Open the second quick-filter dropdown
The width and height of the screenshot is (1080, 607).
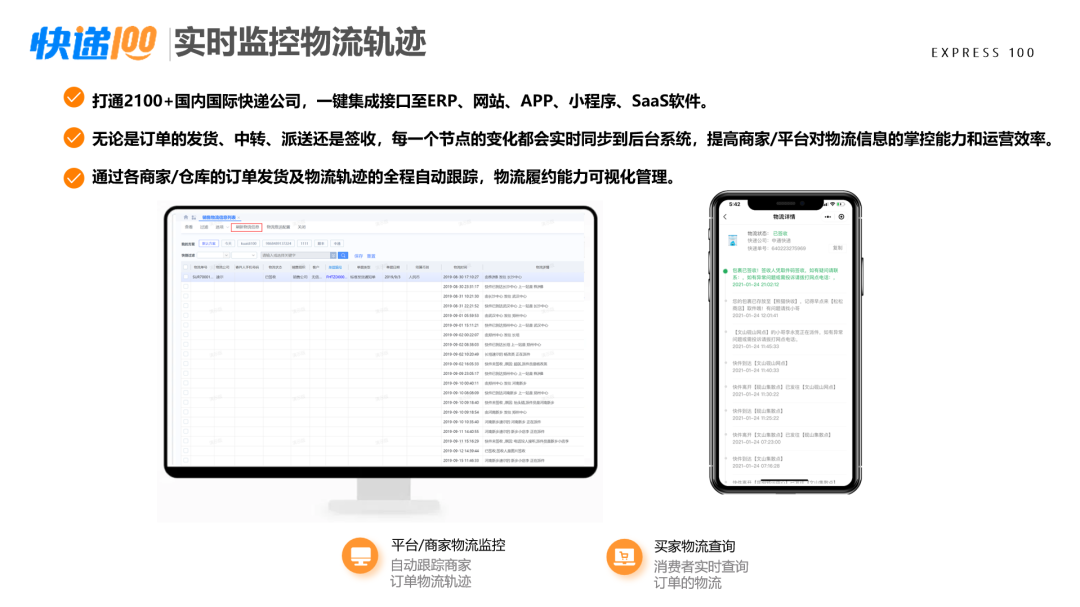[x=245, y=256]
